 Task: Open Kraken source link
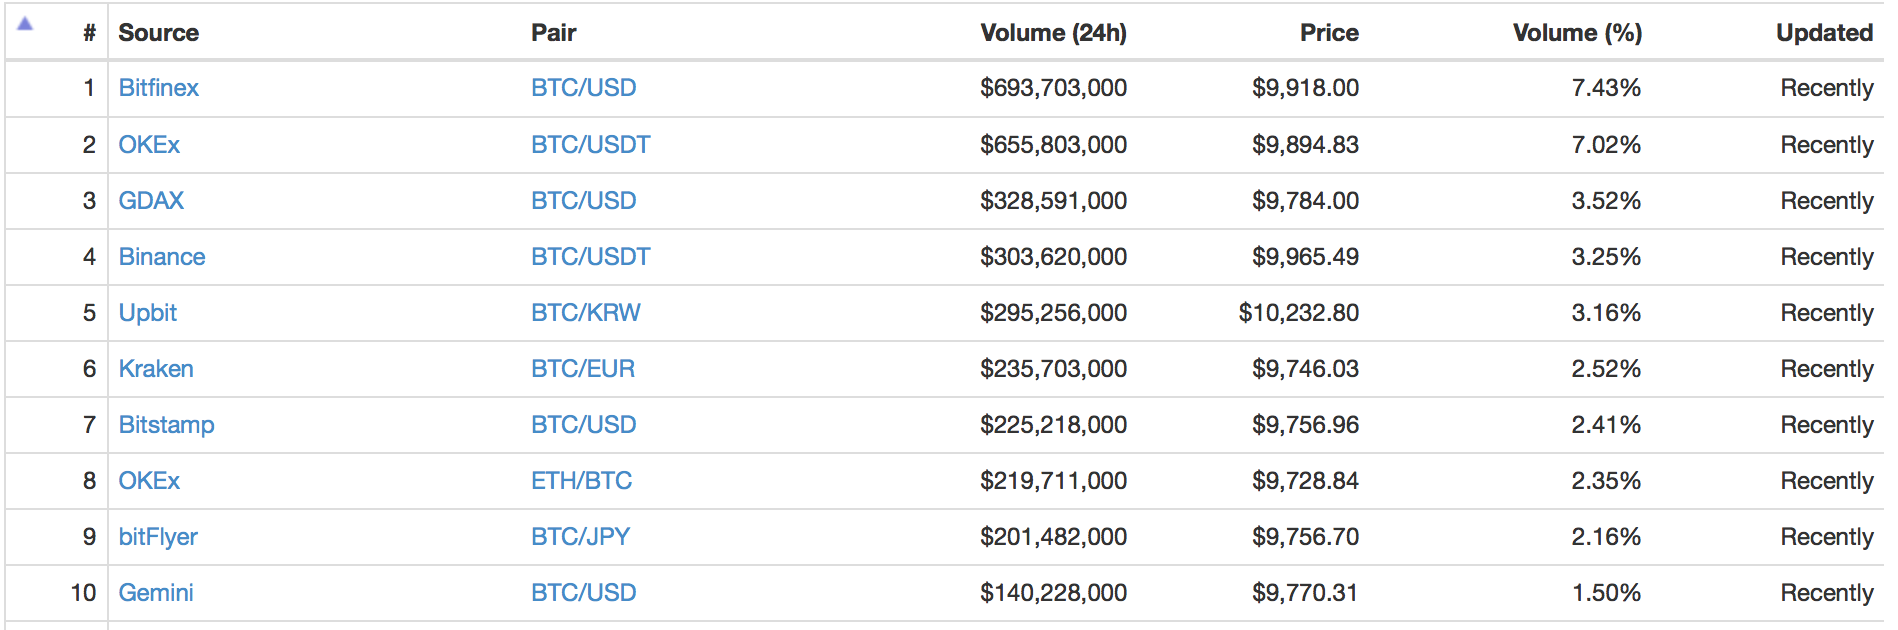click(155, 369)
